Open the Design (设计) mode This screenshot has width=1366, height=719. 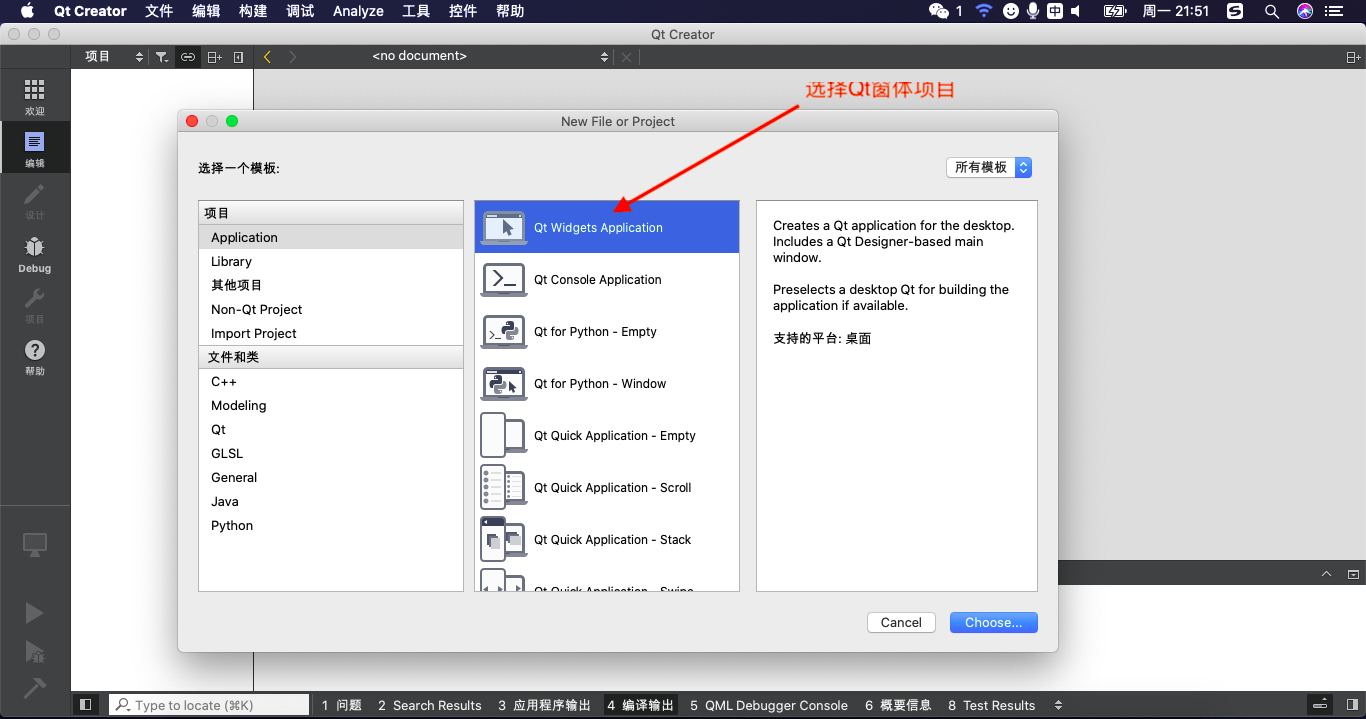click(35, 200)
